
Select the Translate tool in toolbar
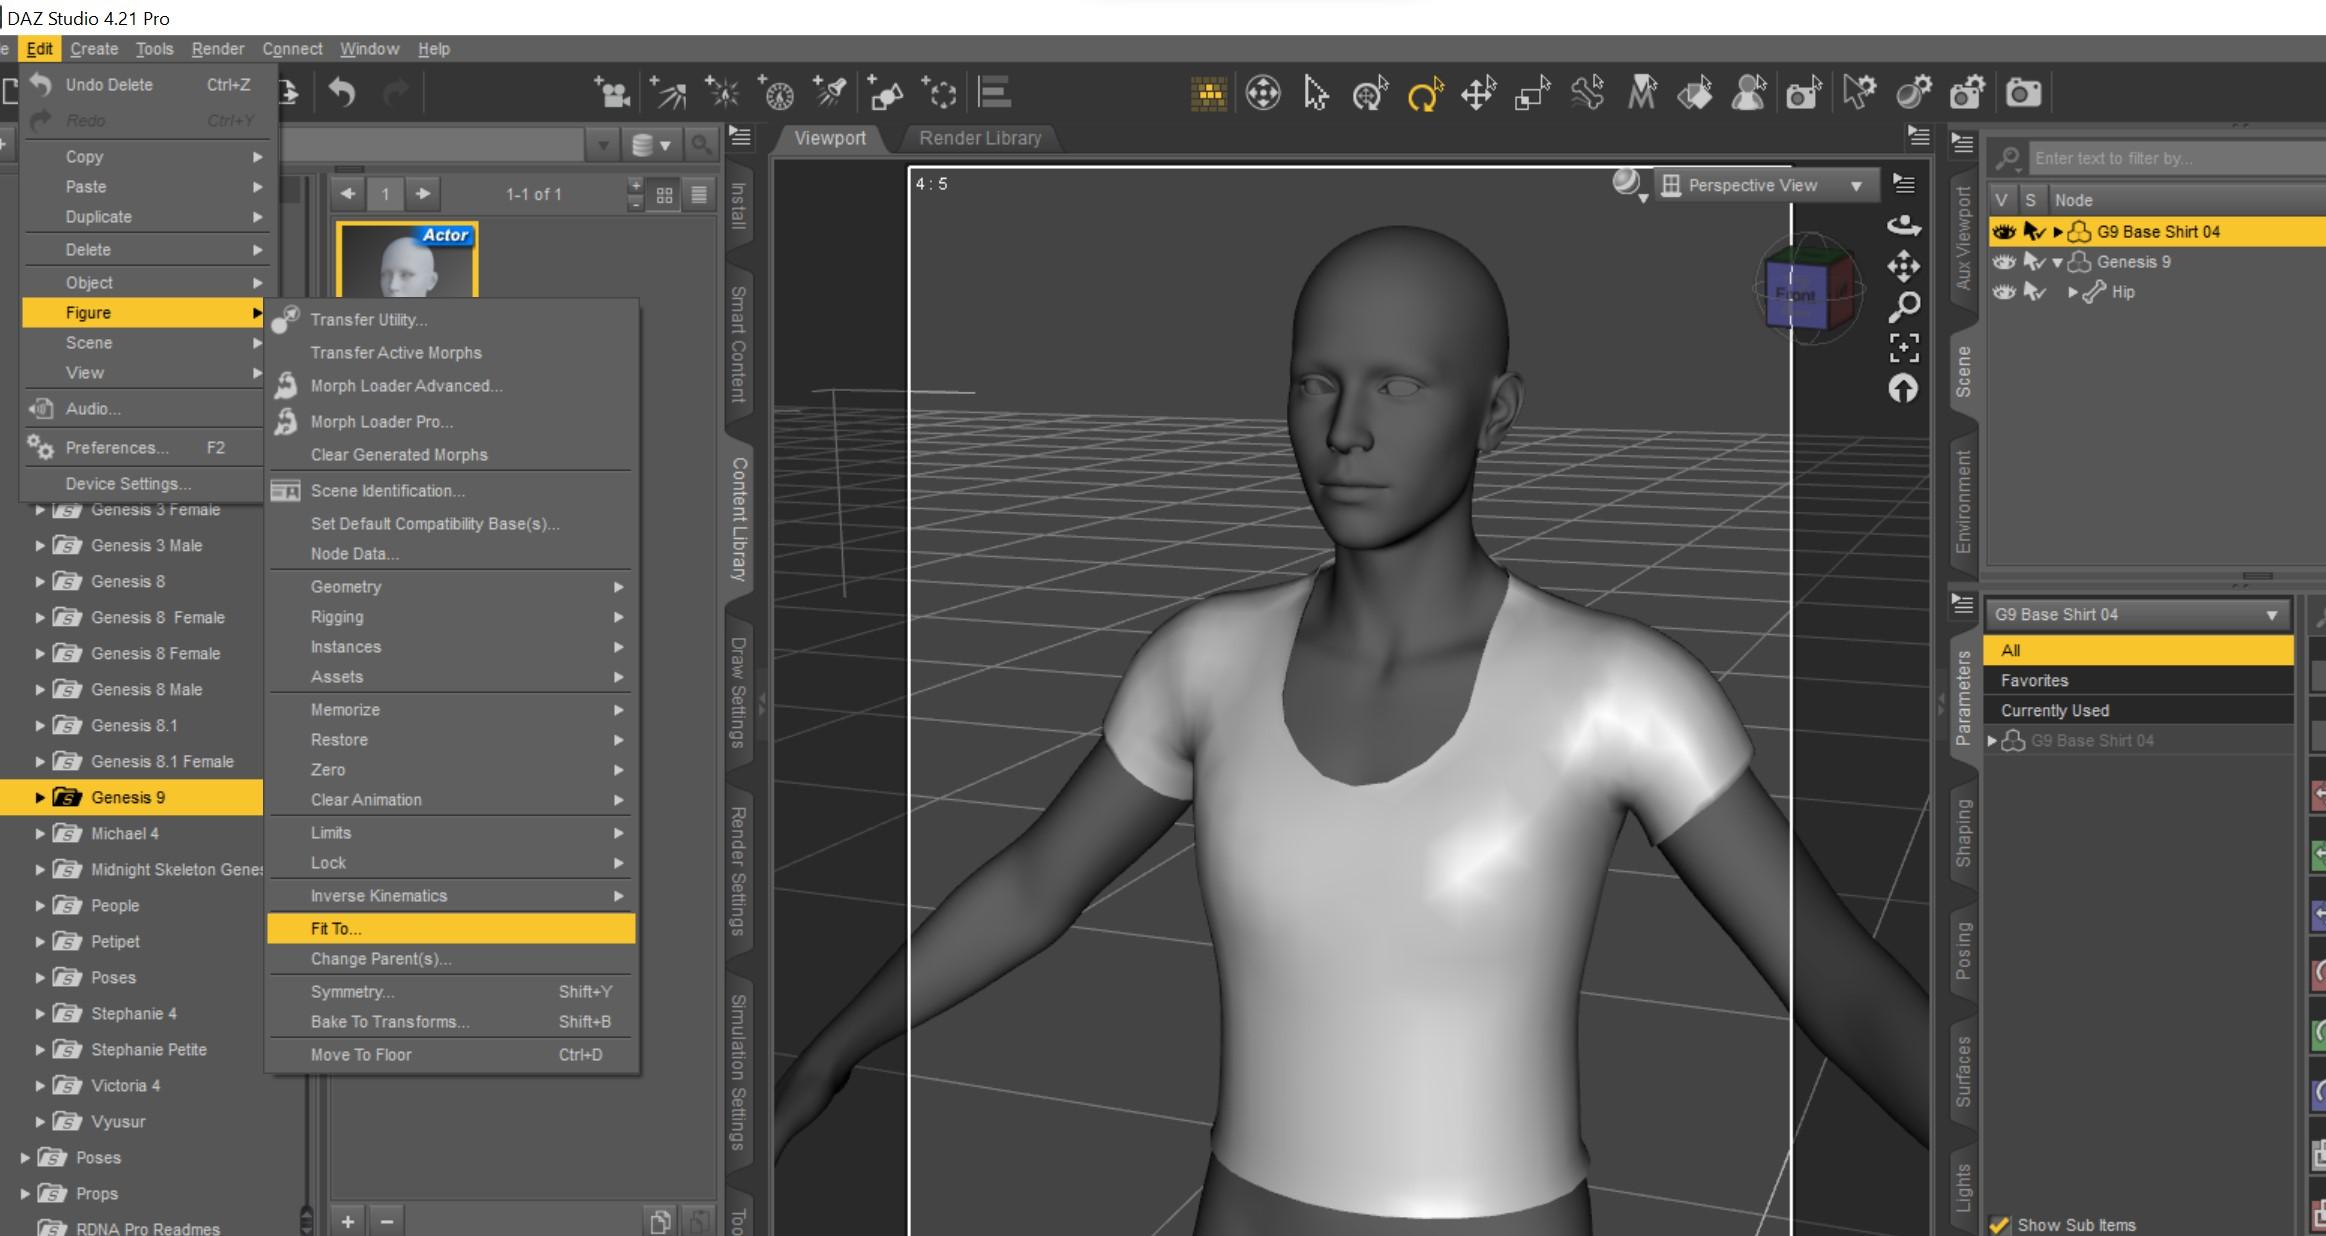pos(1478,95)
